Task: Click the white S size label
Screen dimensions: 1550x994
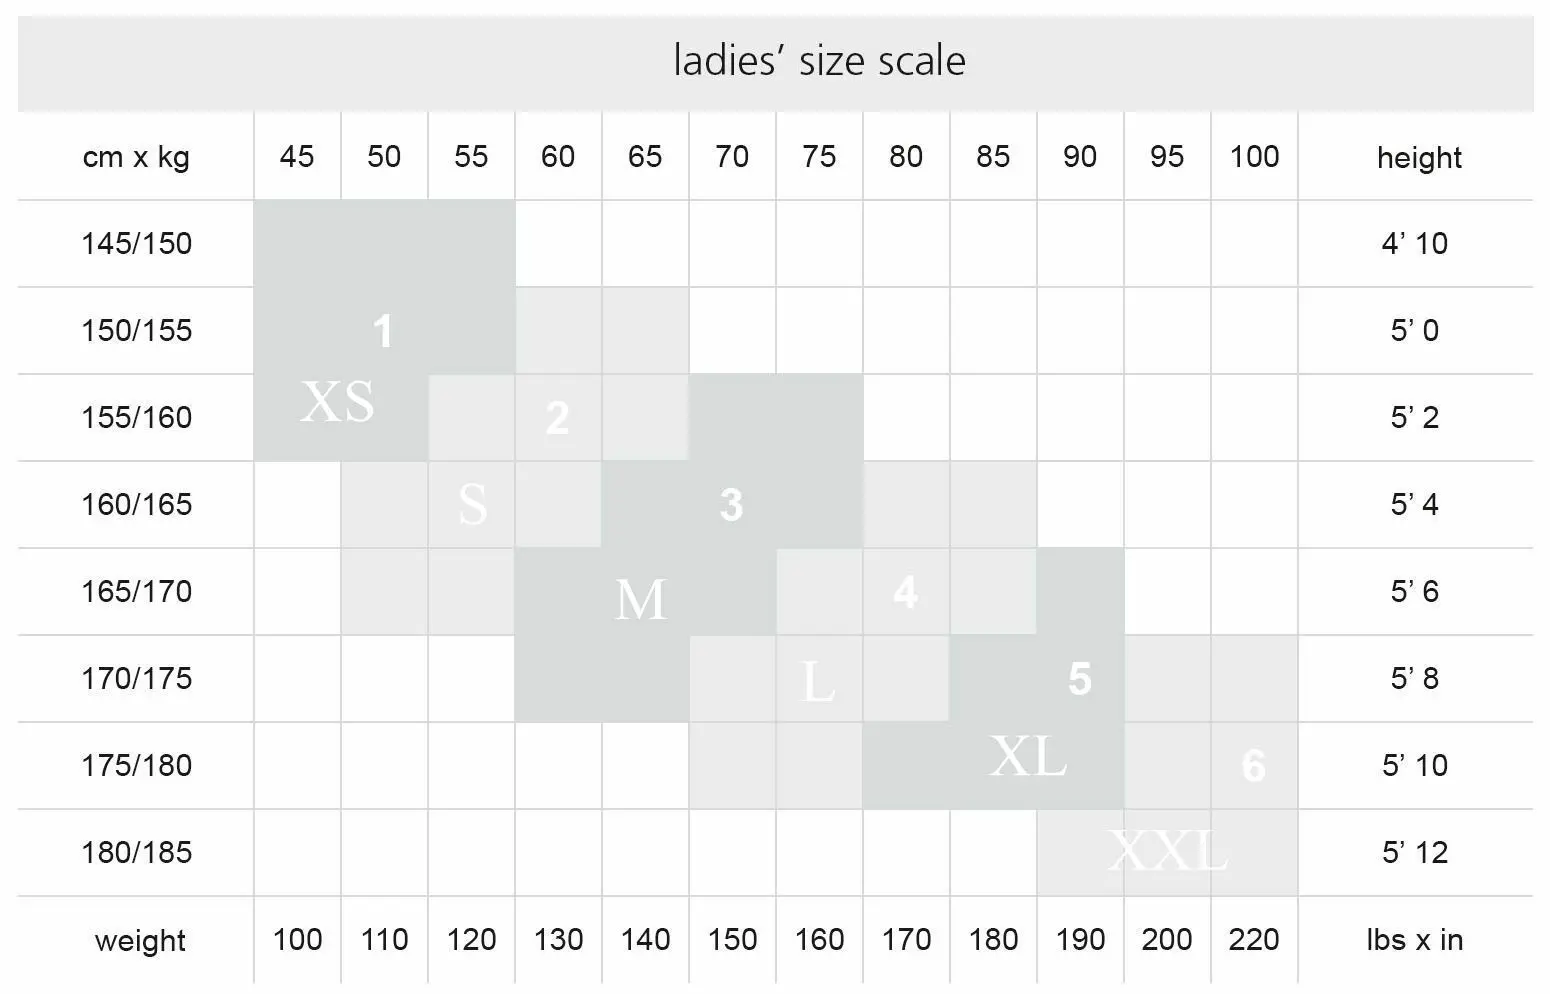Action: point(472,504)
